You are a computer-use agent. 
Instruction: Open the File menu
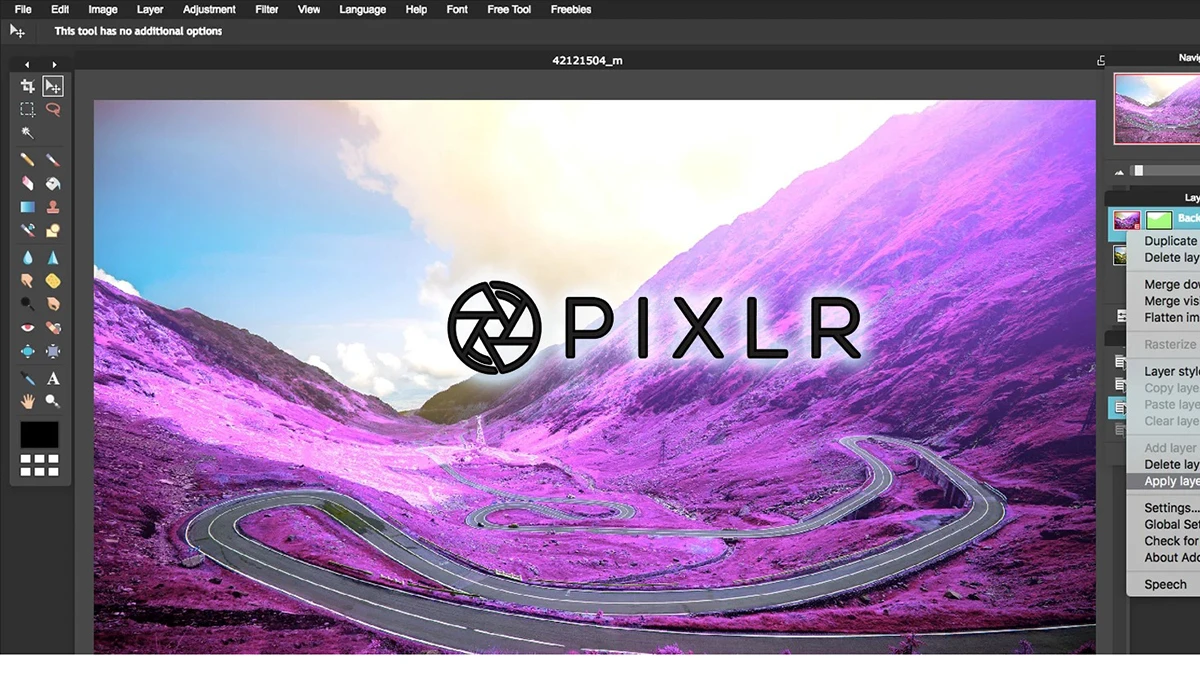[23, 9]
